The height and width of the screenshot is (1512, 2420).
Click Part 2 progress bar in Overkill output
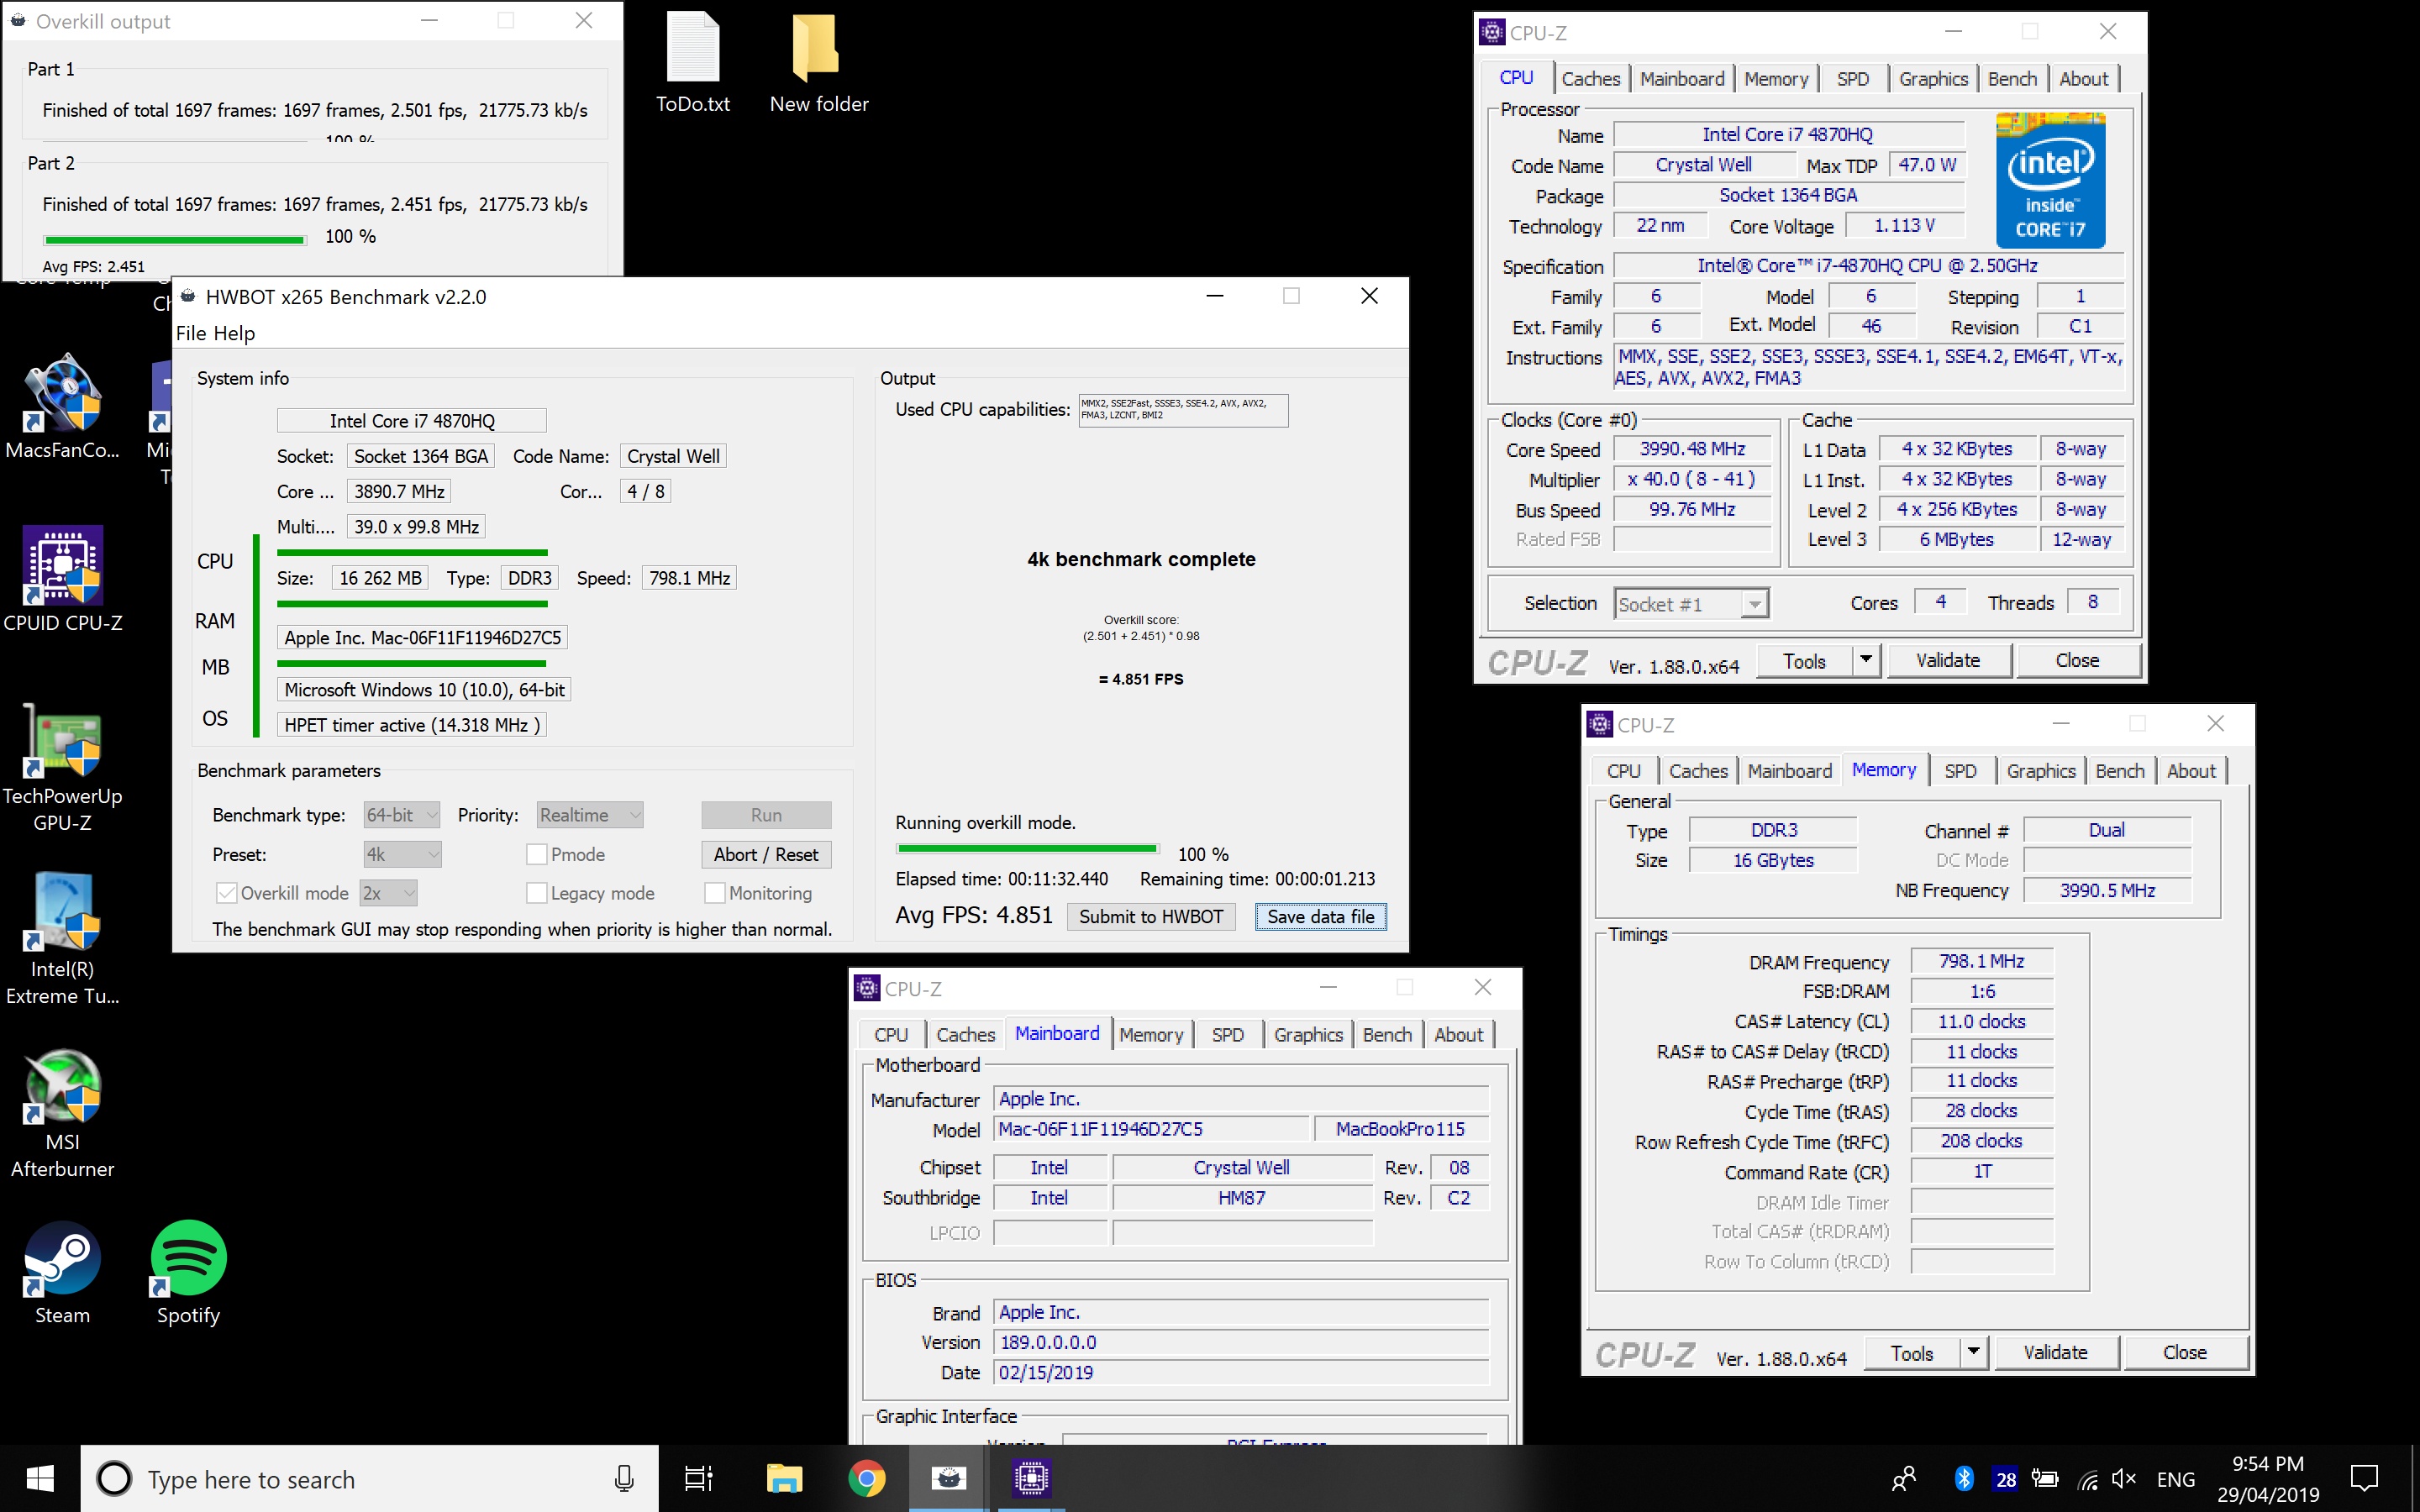(174, 239)
